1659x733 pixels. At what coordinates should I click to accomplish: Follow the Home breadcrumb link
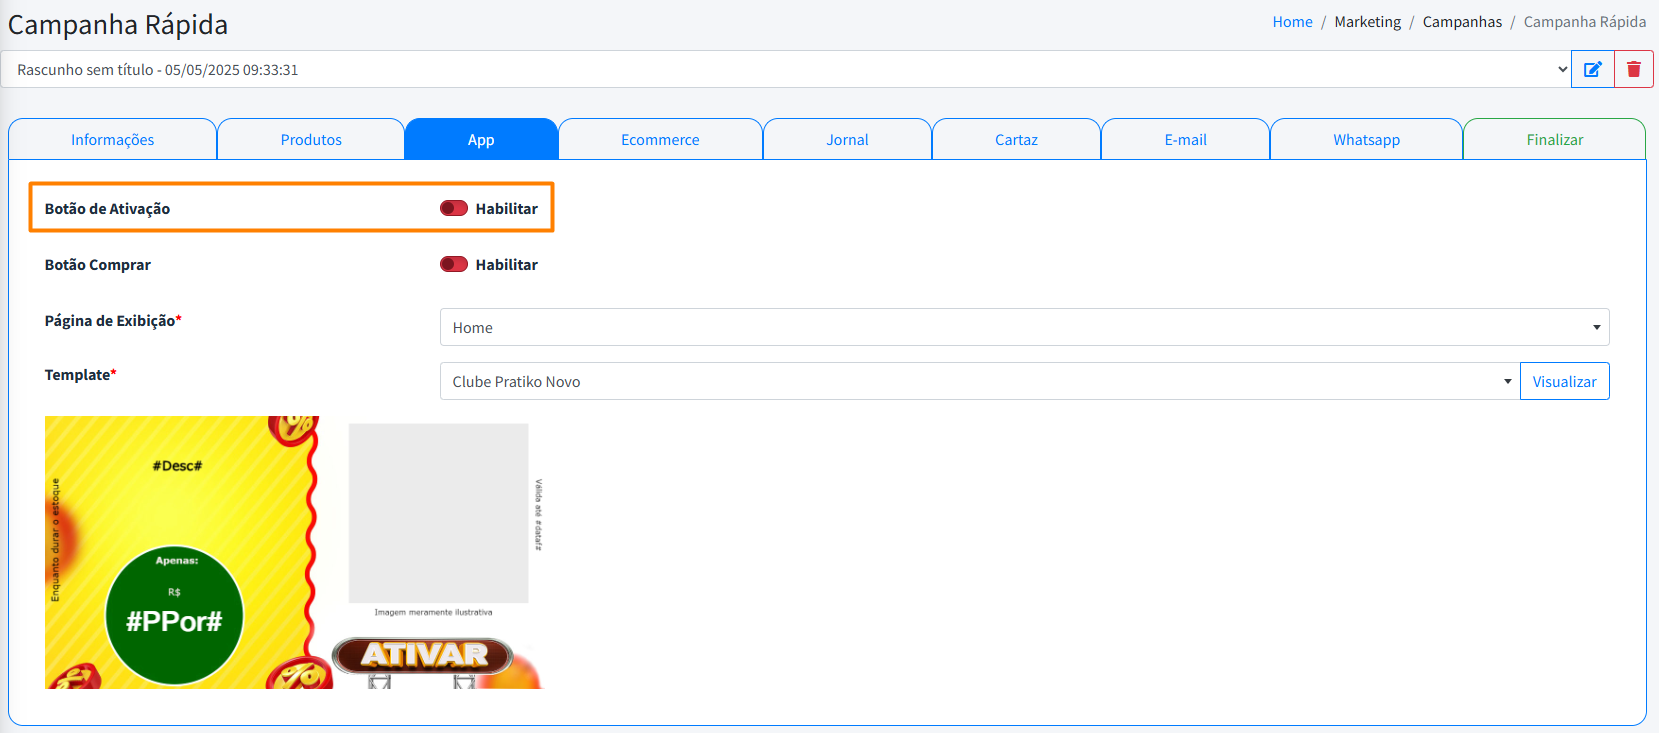pos(1292,22)
